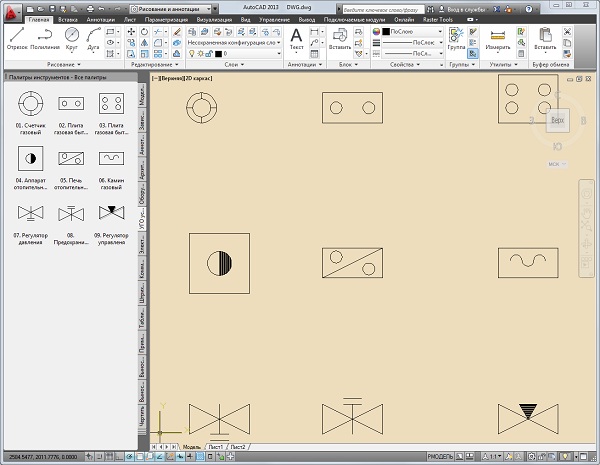Click the Группа button in ribbon

[456, 38]
